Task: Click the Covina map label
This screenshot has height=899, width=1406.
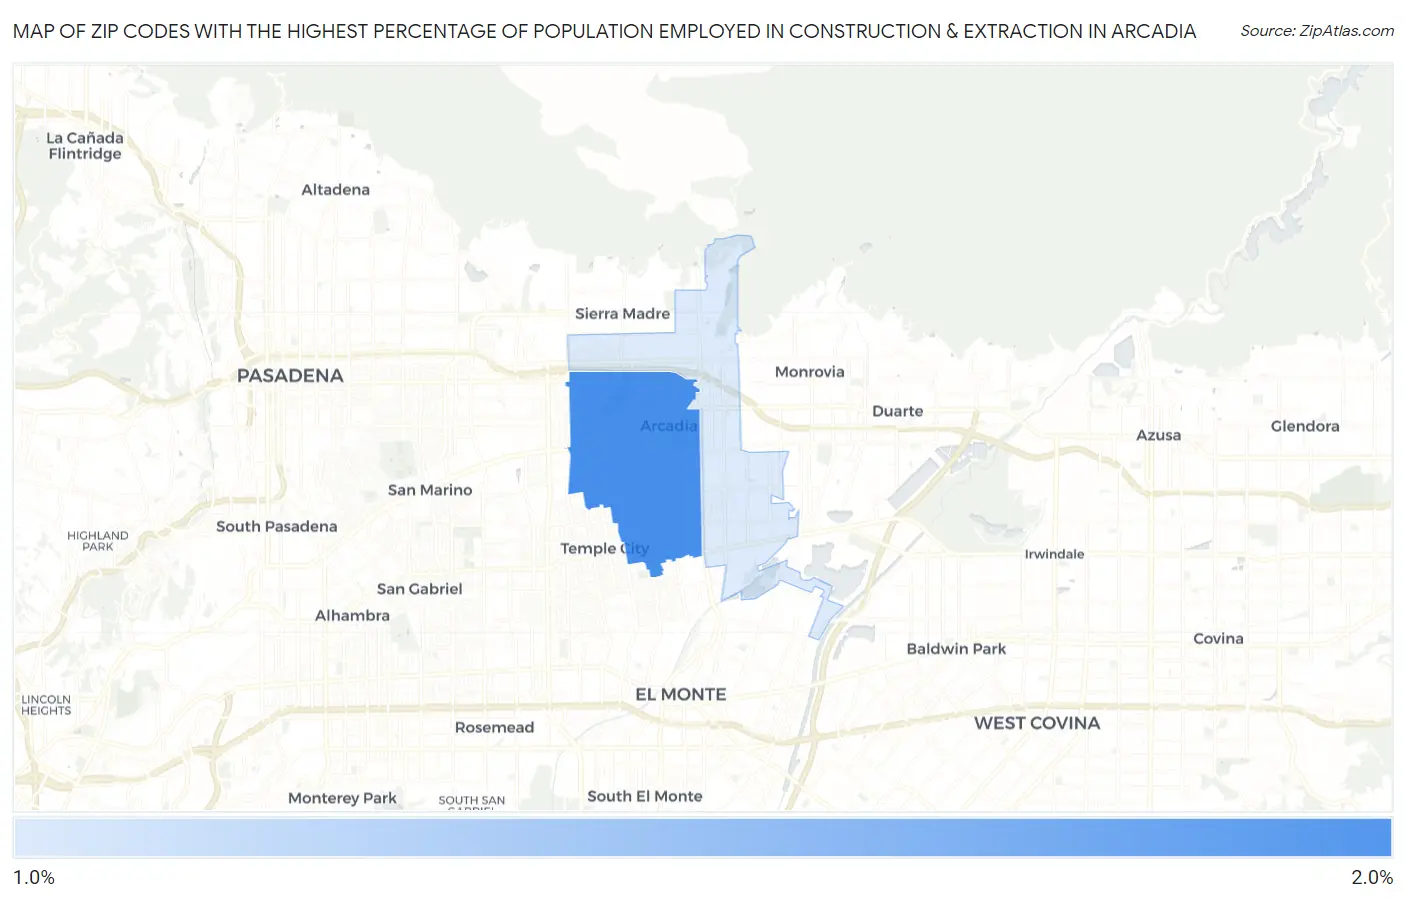Action: click(x=1218, y=639)
